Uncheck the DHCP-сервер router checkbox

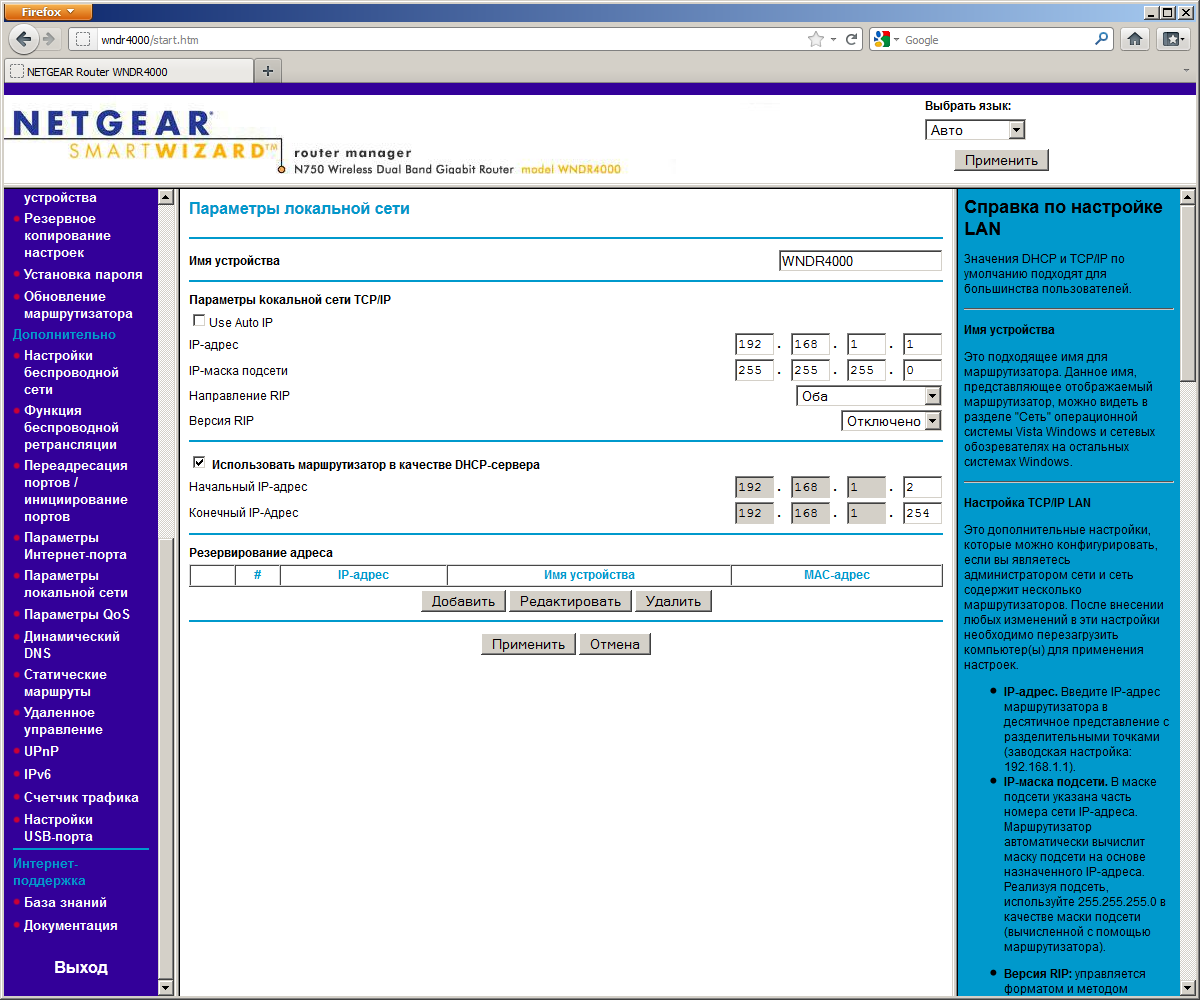pyautogui.click(x=199, y=463)
